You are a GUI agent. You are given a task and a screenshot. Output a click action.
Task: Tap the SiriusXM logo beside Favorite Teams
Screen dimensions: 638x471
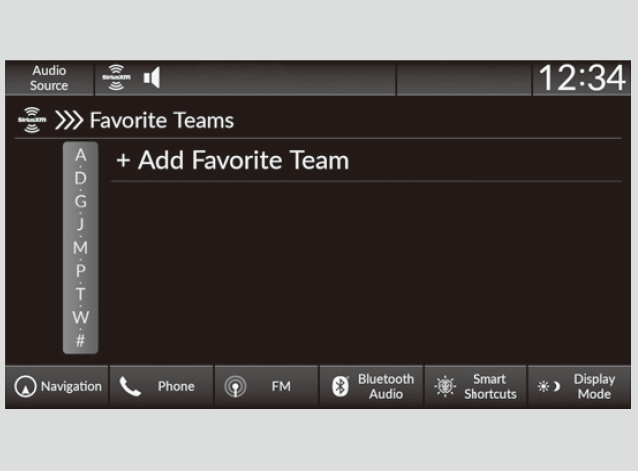31,121
